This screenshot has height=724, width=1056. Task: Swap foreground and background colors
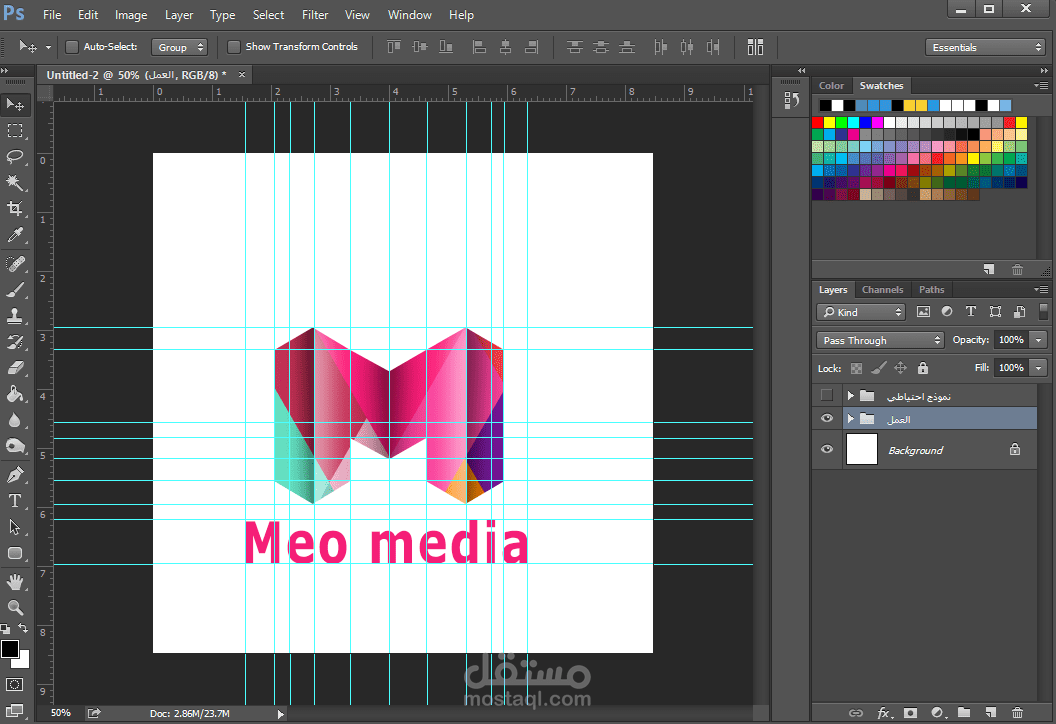pos(24,628)
